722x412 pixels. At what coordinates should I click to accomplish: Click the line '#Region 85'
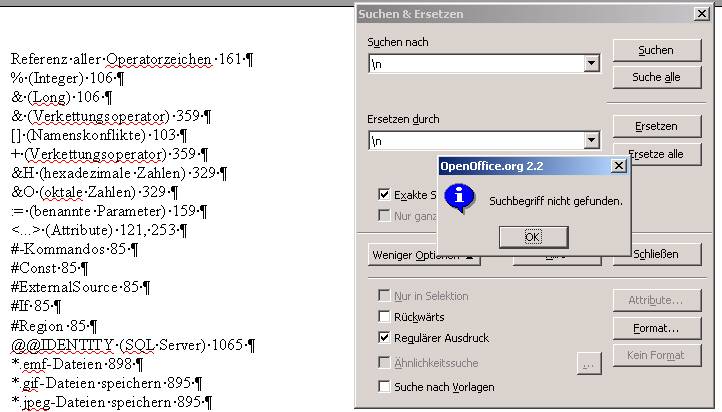click(x=54, y=326)
